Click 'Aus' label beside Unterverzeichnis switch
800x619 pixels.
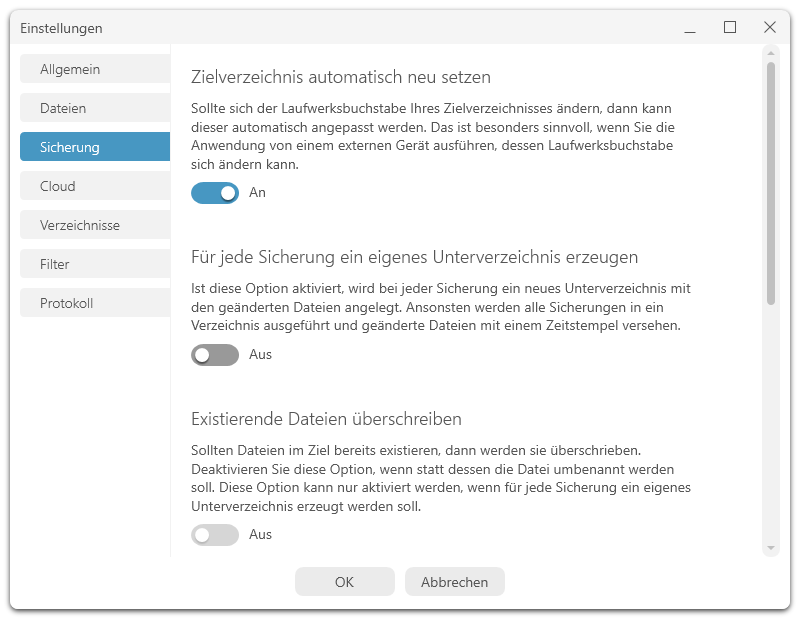click(260, 354)
